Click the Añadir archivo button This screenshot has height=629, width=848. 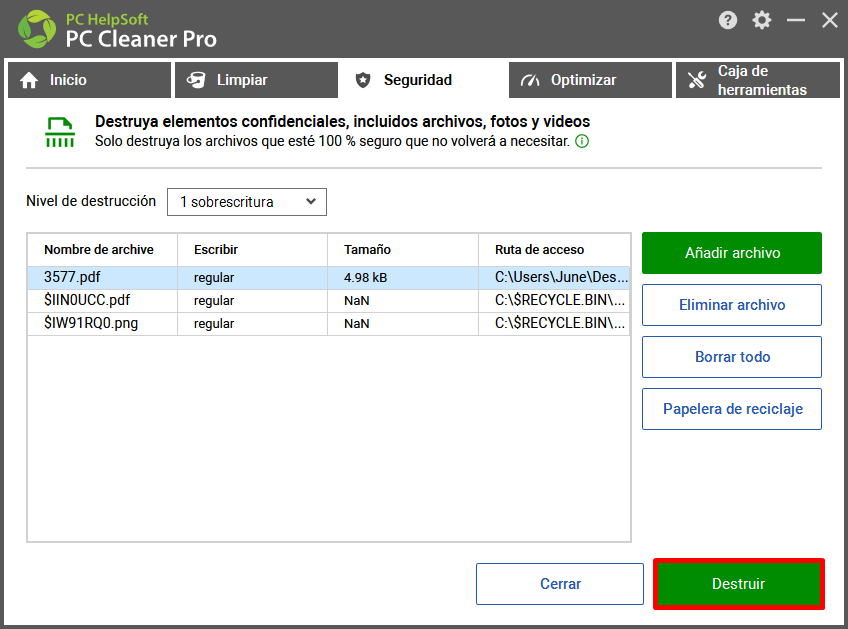[x=732, y=253]
